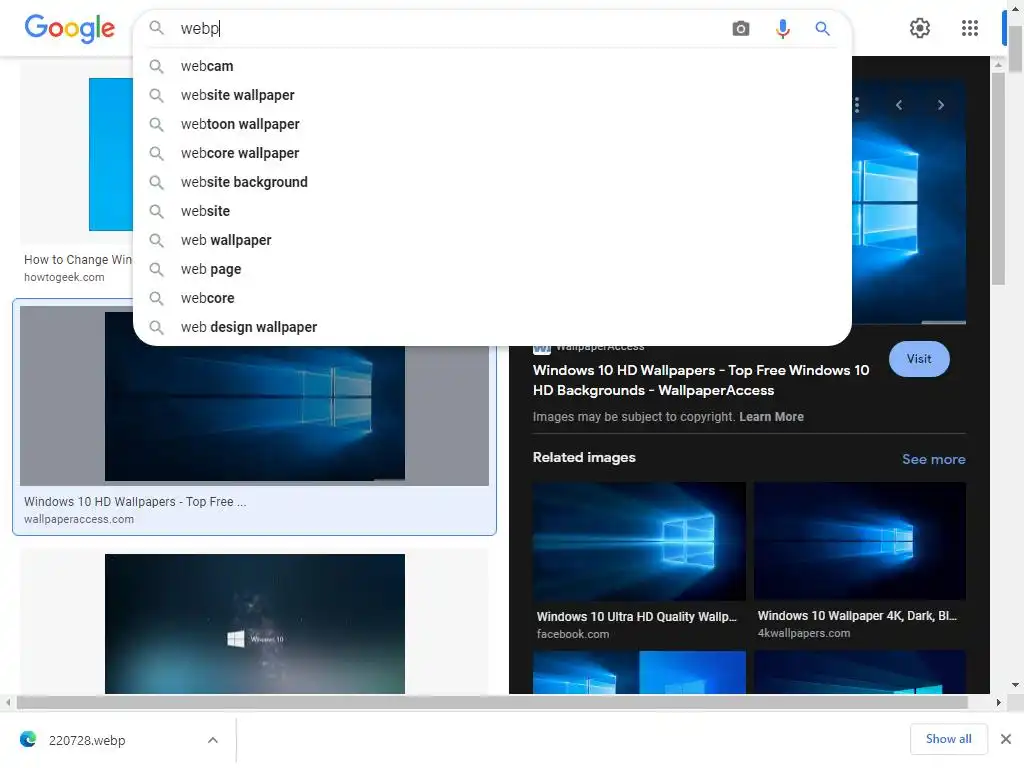The width and height of the screenshot is (1024, 768).
Task: Click the blue search magnifier button
Action: [x=822, y=29]
